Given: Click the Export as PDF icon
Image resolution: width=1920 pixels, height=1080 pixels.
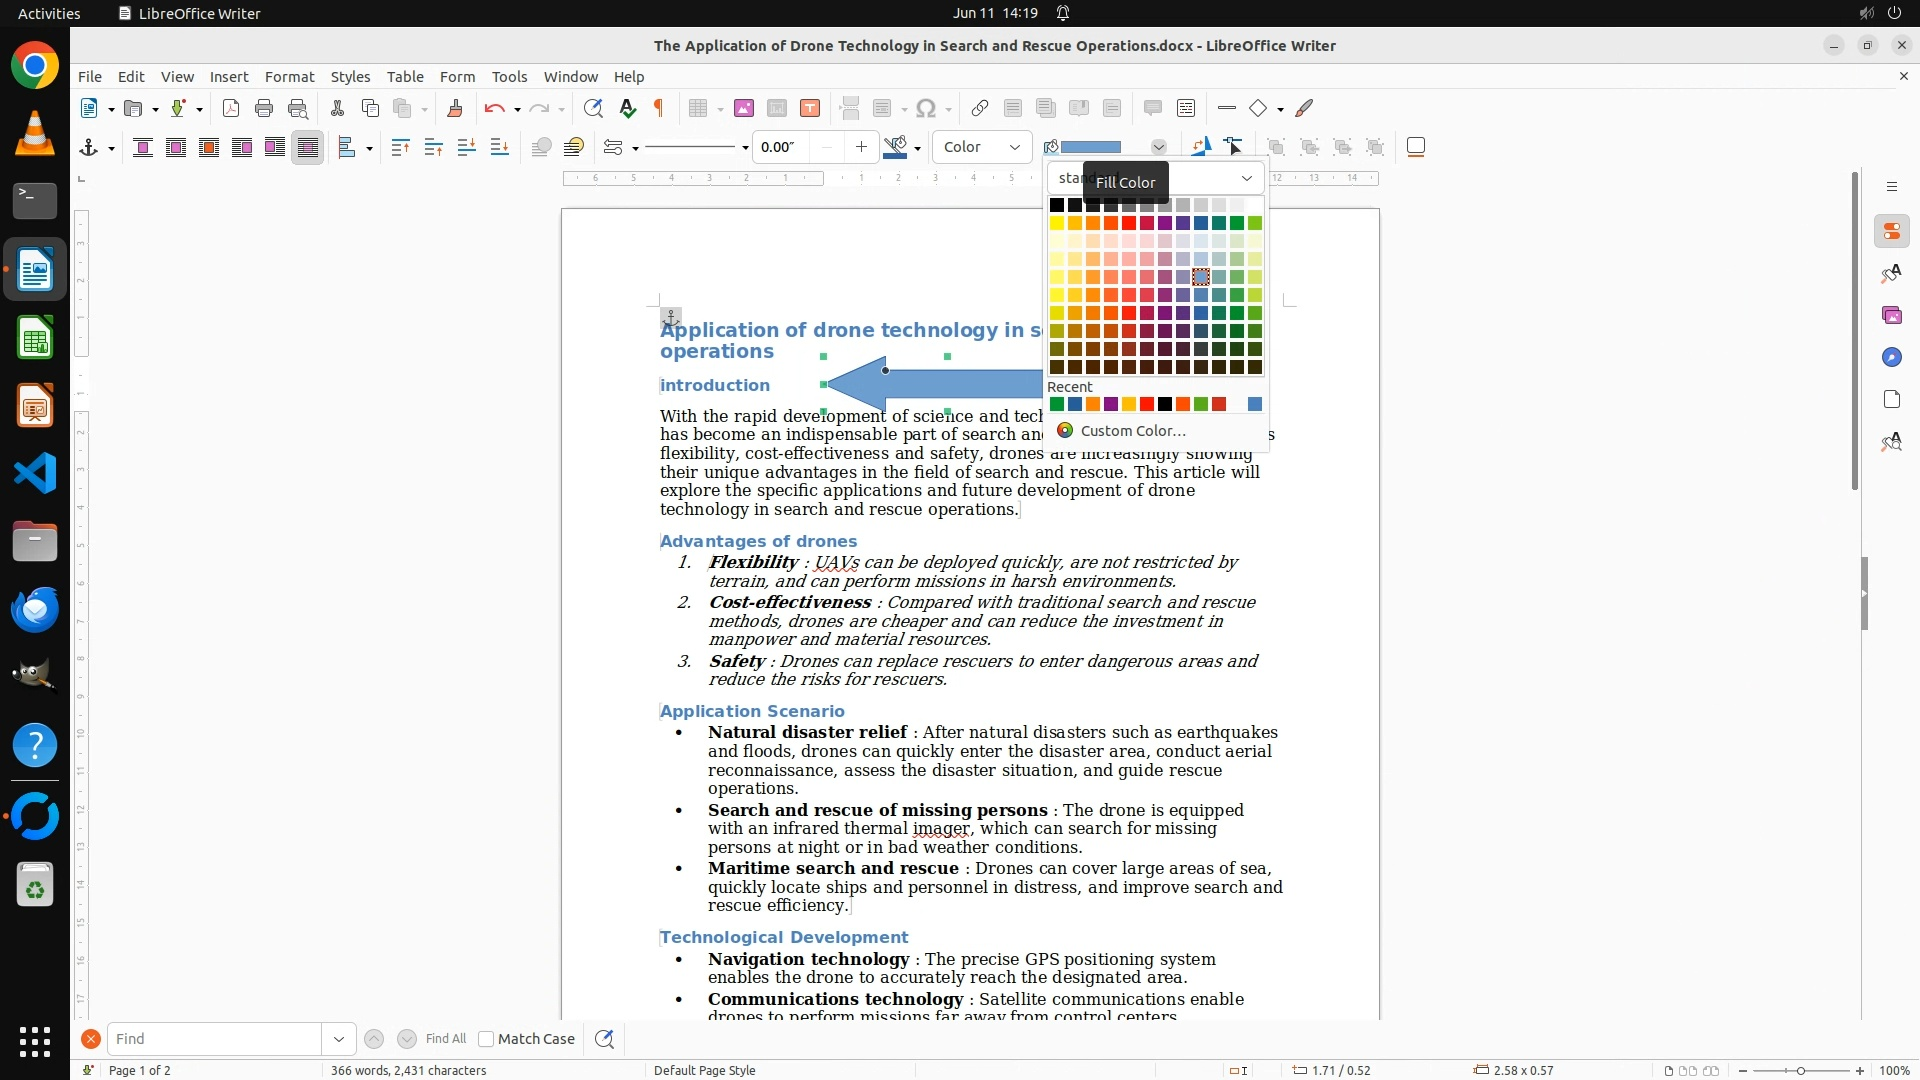Looking at the screenshot, I should pos(231,109).
